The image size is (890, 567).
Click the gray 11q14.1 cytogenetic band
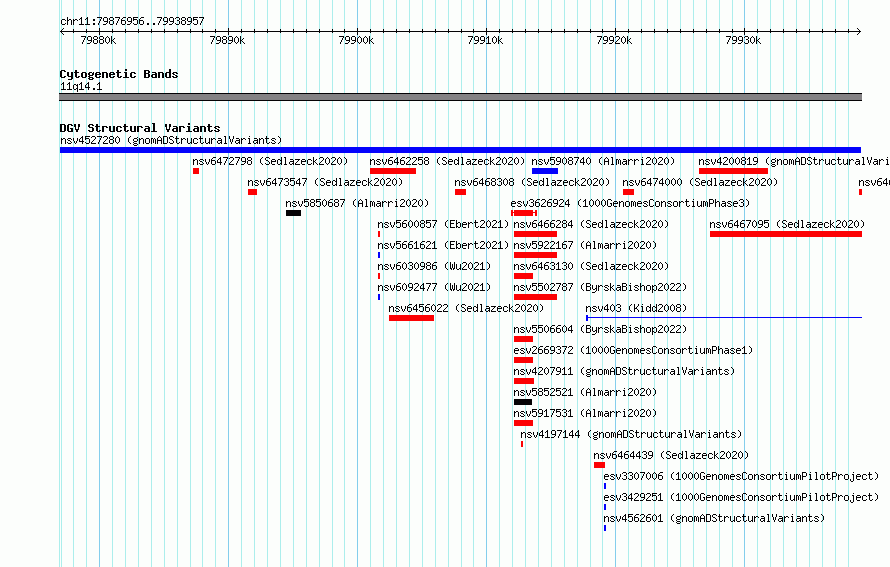click(x=460, y=97)
